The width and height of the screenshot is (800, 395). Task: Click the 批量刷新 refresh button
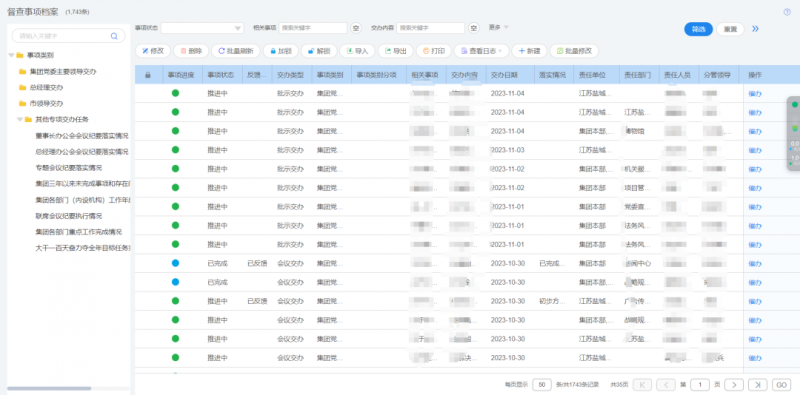(236, 51)
